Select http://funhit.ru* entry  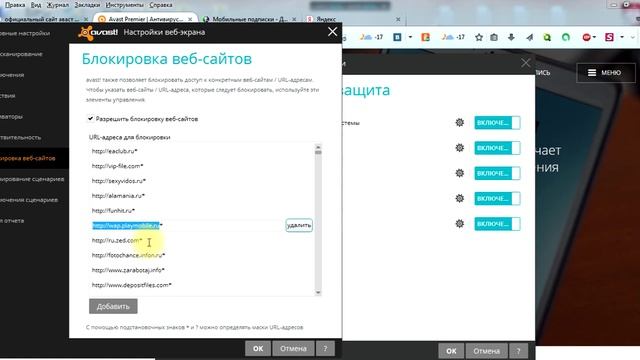pos(113,211)
